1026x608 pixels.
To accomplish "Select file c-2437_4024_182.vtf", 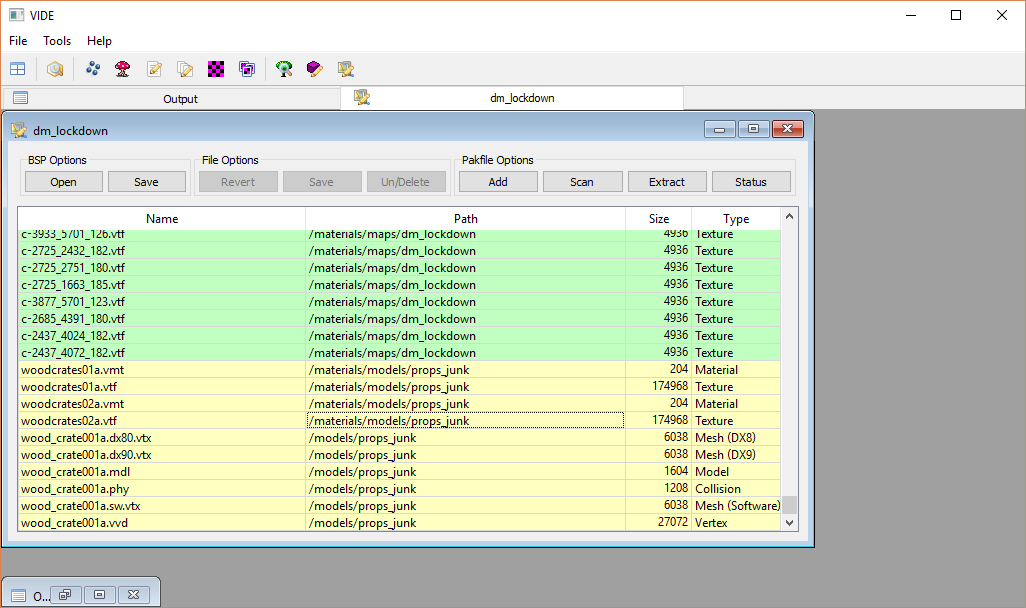I will [x=399, y=336].
